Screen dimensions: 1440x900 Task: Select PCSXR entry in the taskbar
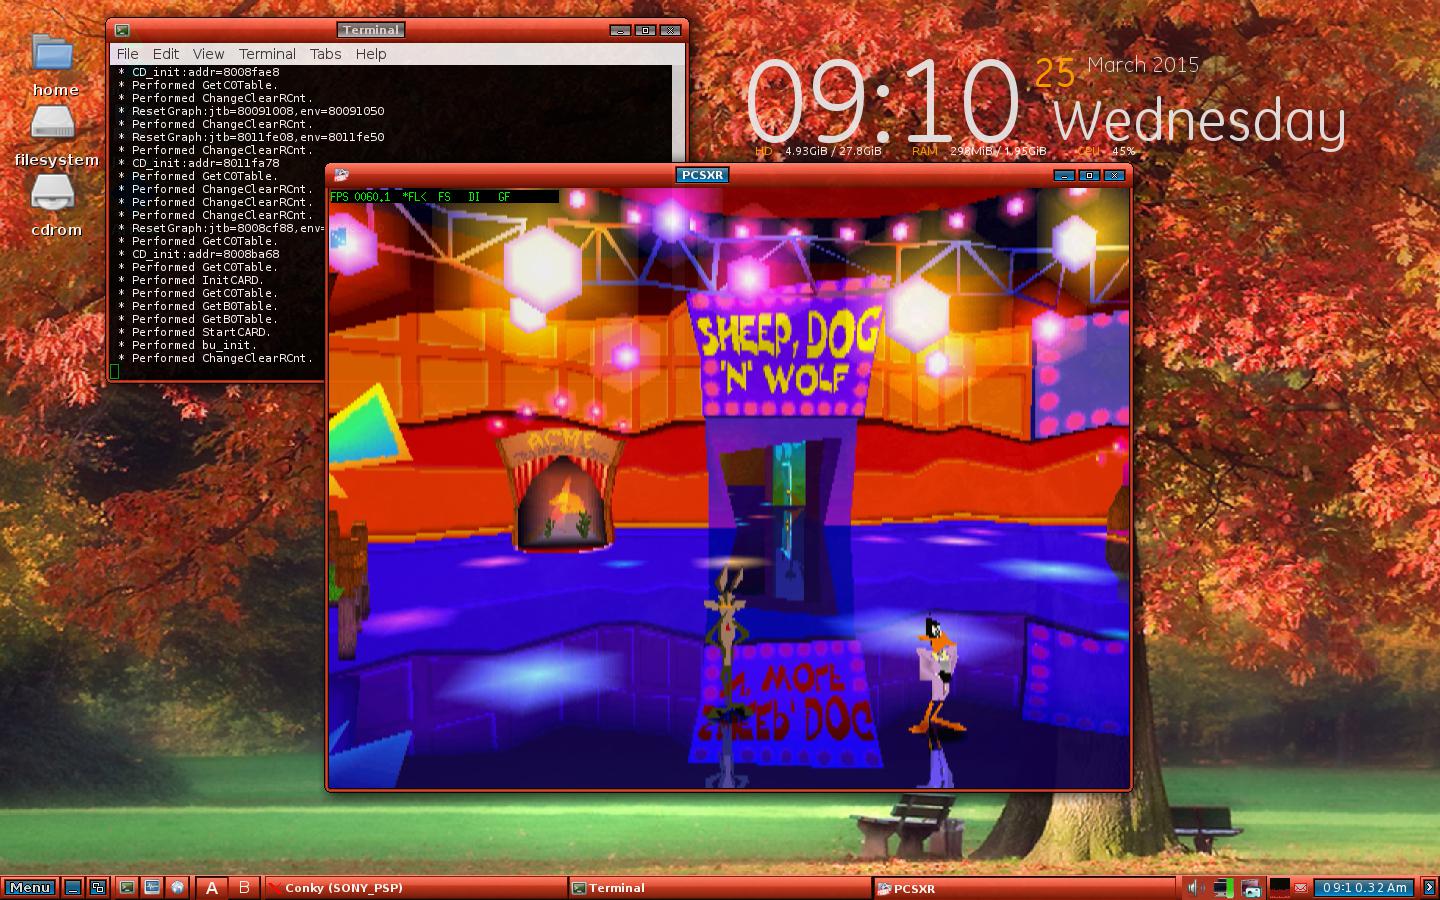1024,888
